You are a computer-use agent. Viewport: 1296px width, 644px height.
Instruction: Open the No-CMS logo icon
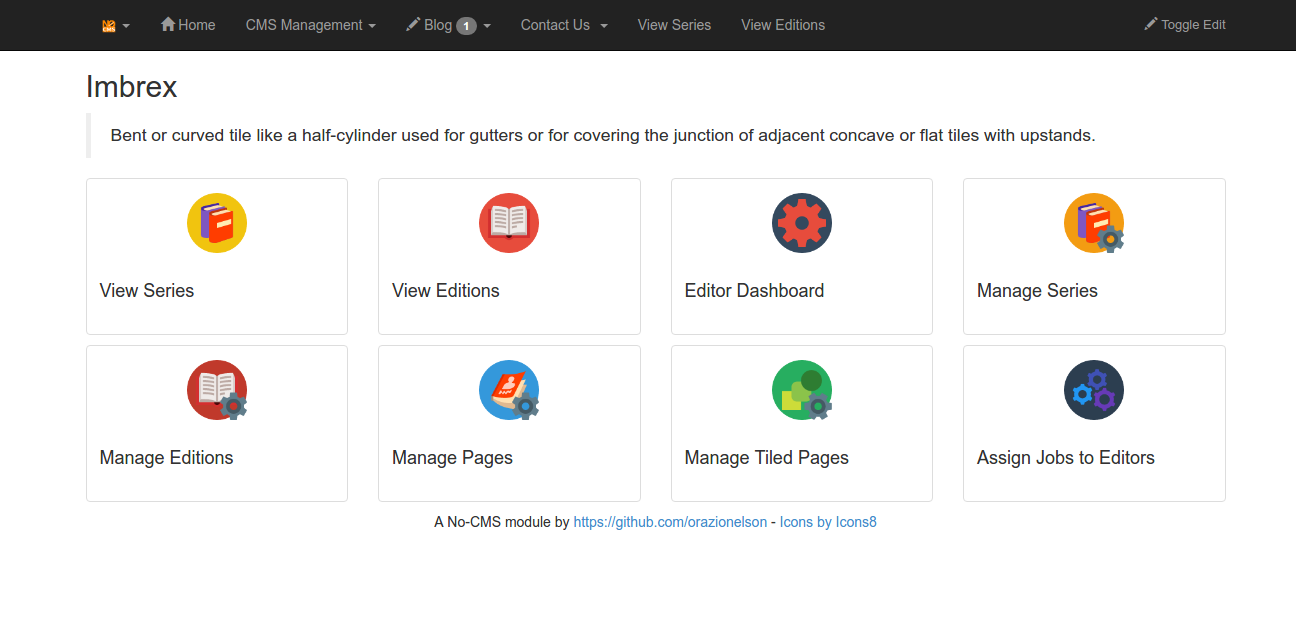[110, 25]
